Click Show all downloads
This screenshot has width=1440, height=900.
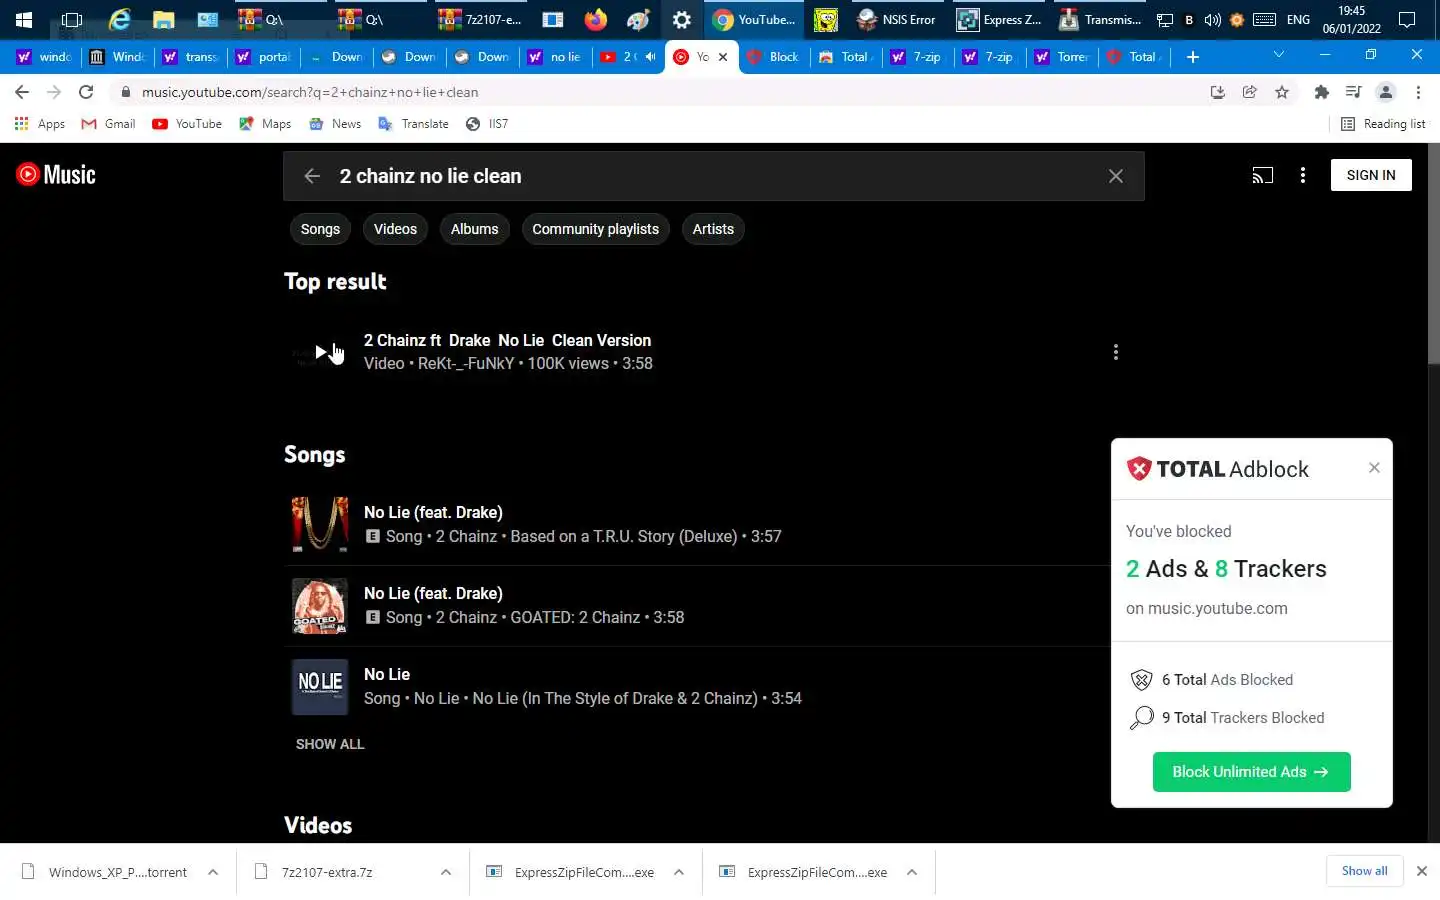(1364, 871)
